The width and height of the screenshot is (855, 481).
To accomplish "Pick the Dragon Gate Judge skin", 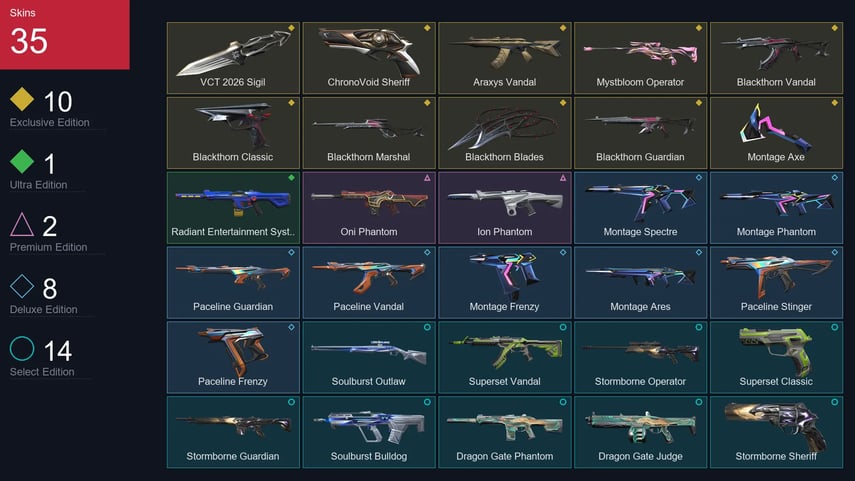I will tap(640, 431).
